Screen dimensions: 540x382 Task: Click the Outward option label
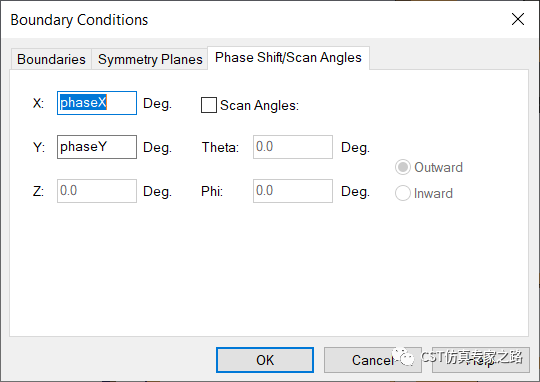[438, 167]
